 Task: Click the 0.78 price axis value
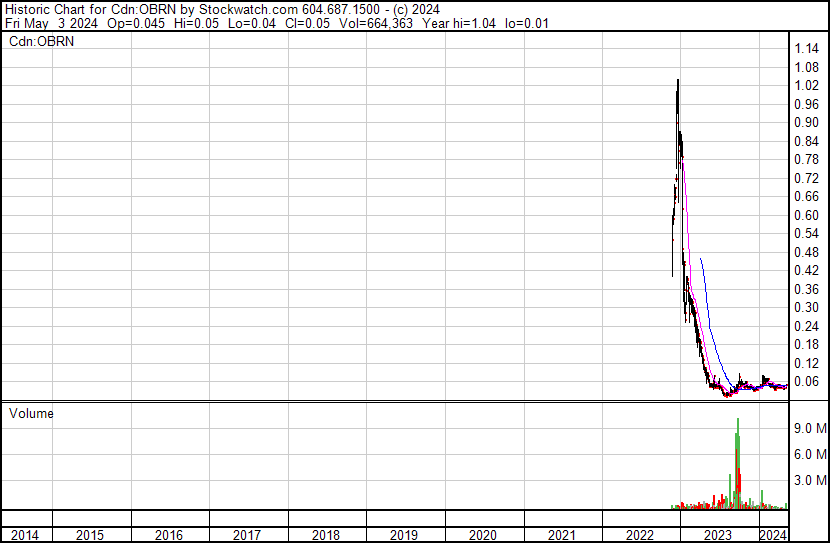807,159
